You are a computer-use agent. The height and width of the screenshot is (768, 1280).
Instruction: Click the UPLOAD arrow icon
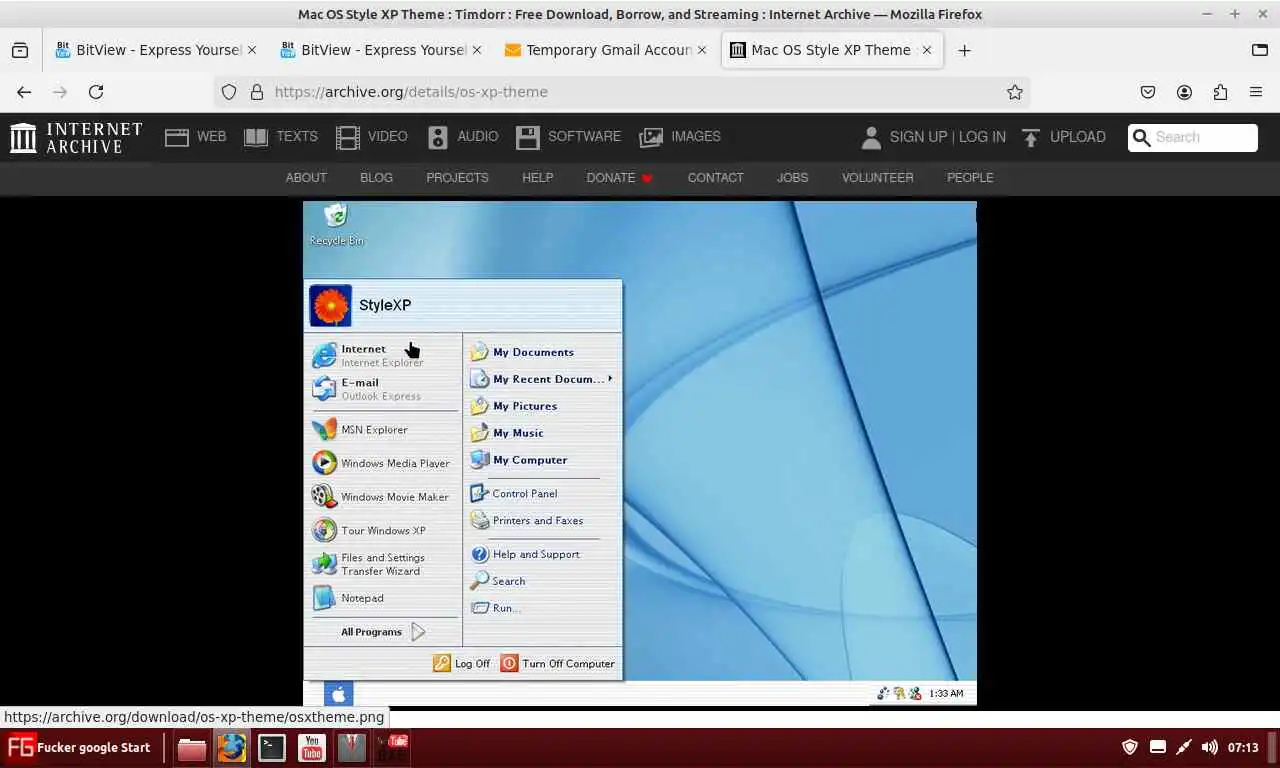coord(1031,137)
